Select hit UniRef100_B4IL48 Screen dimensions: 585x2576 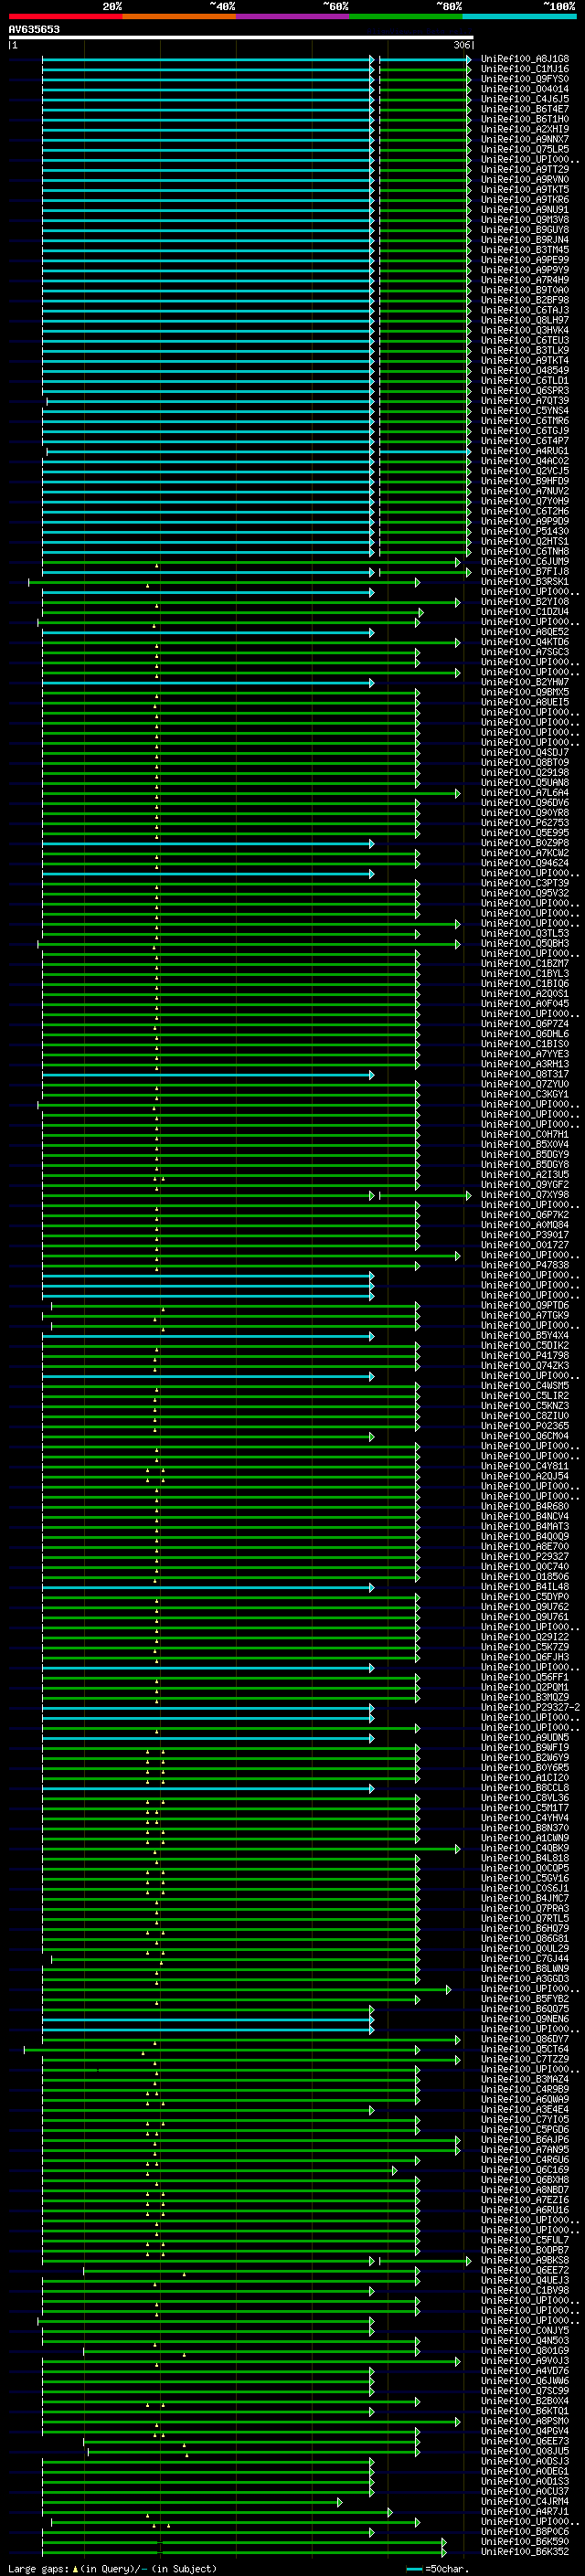point(525,1586)
